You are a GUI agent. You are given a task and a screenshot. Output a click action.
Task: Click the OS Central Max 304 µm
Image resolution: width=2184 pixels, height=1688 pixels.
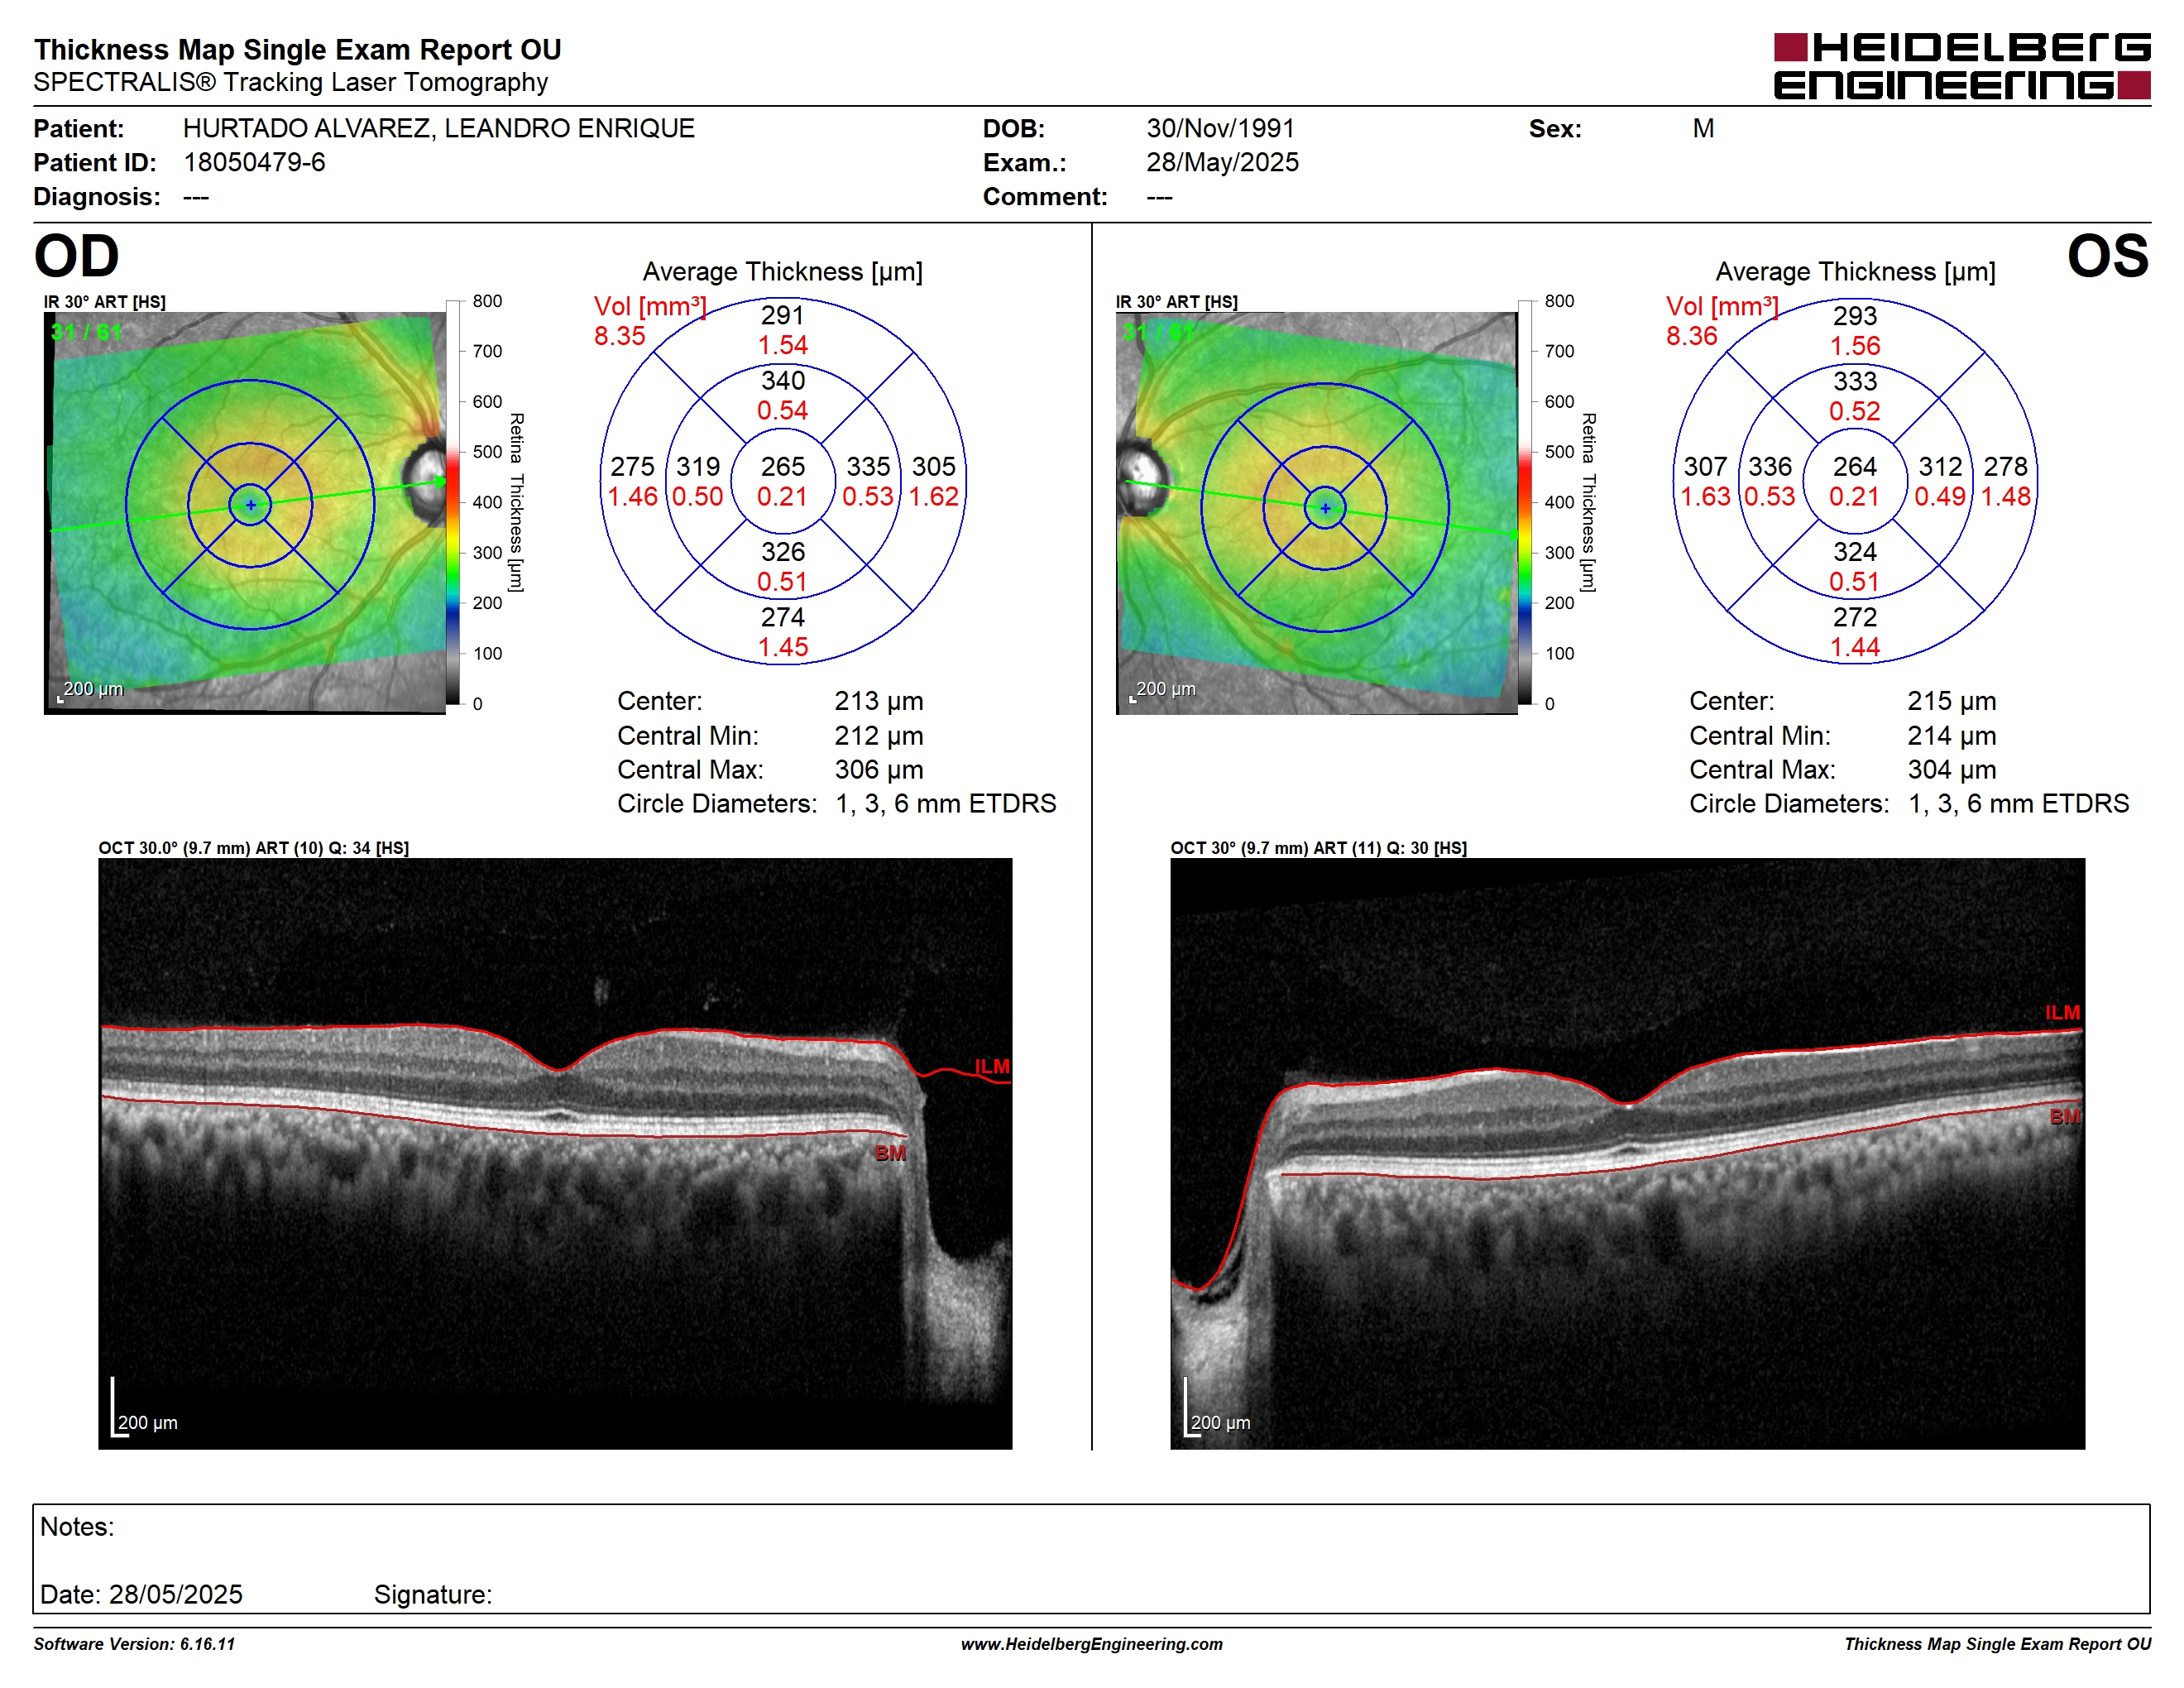(x=1951, y=770)
